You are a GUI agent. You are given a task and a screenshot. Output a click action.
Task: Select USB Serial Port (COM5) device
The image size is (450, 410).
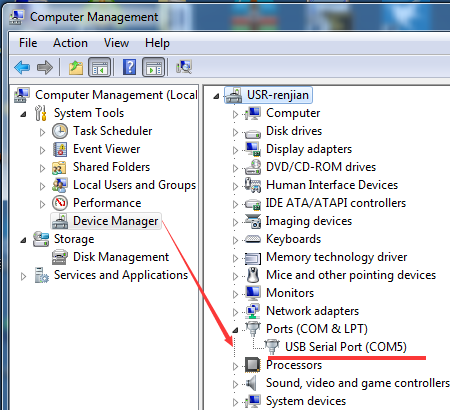[346, 347]
